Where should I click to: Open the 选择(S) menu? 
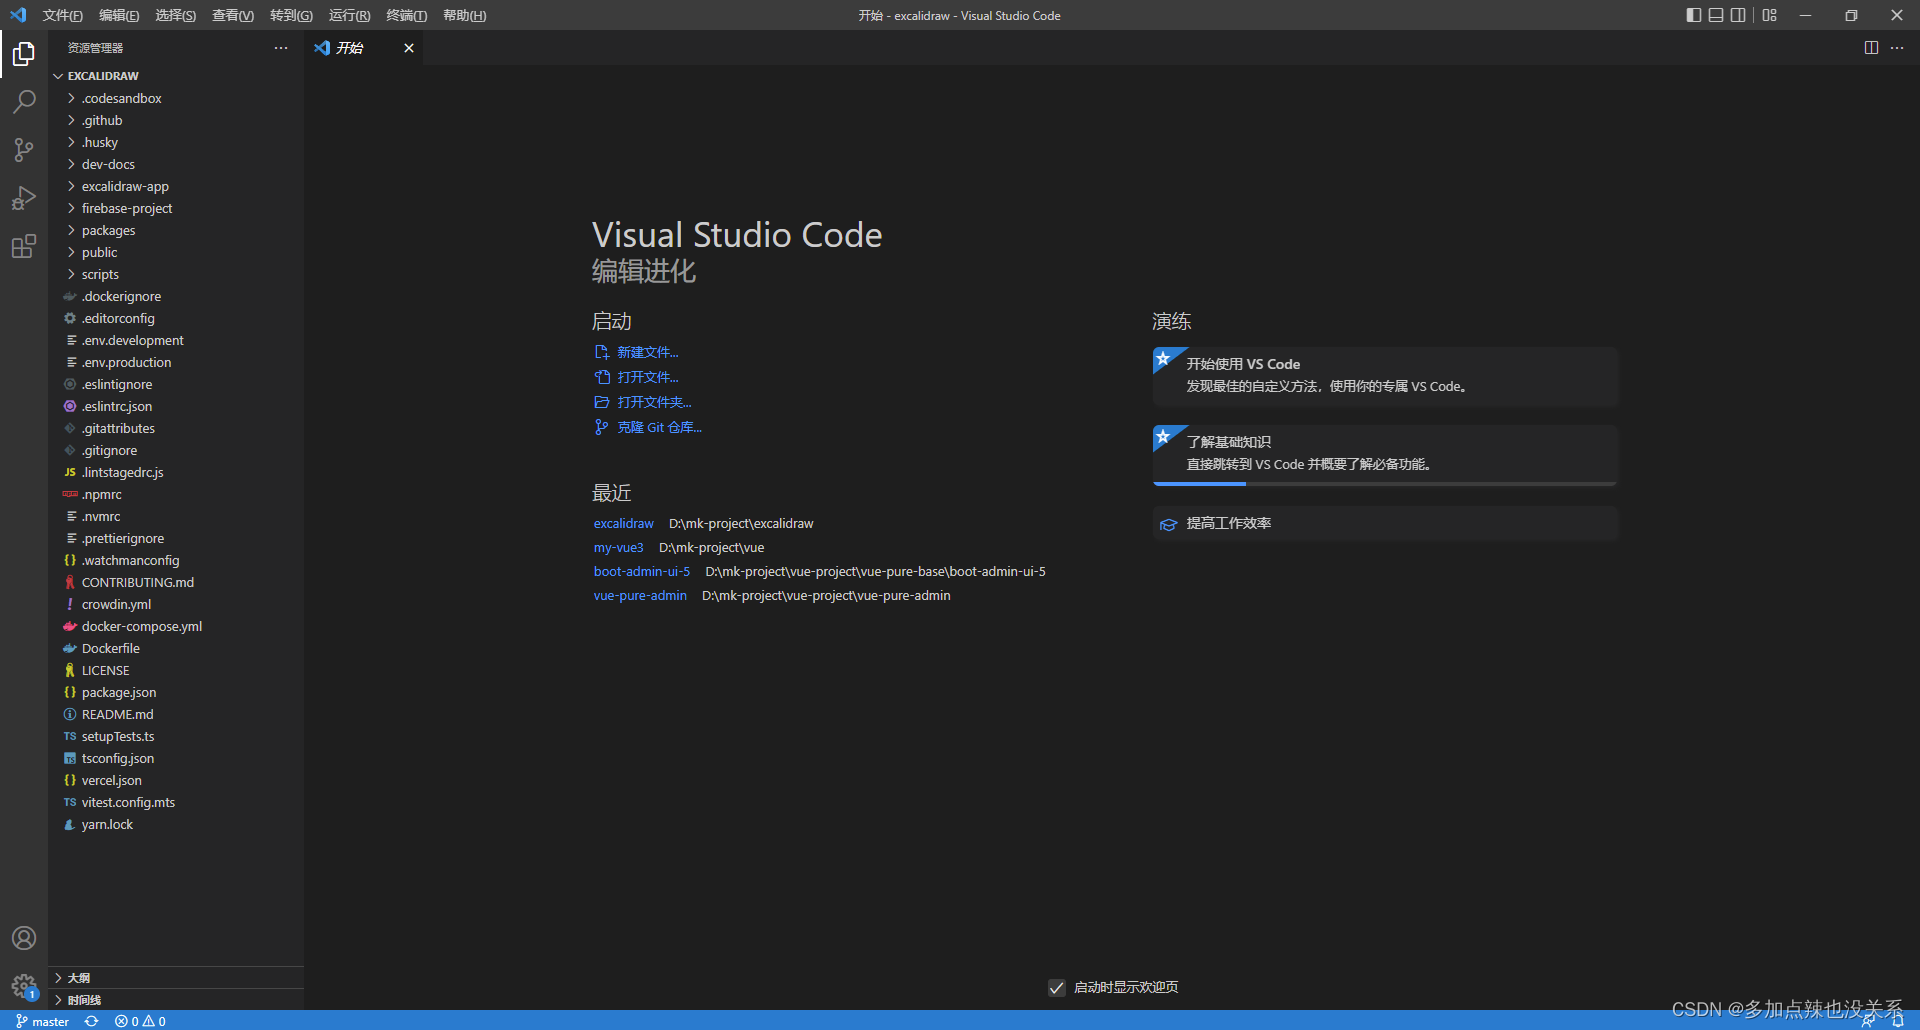point(175,15)
